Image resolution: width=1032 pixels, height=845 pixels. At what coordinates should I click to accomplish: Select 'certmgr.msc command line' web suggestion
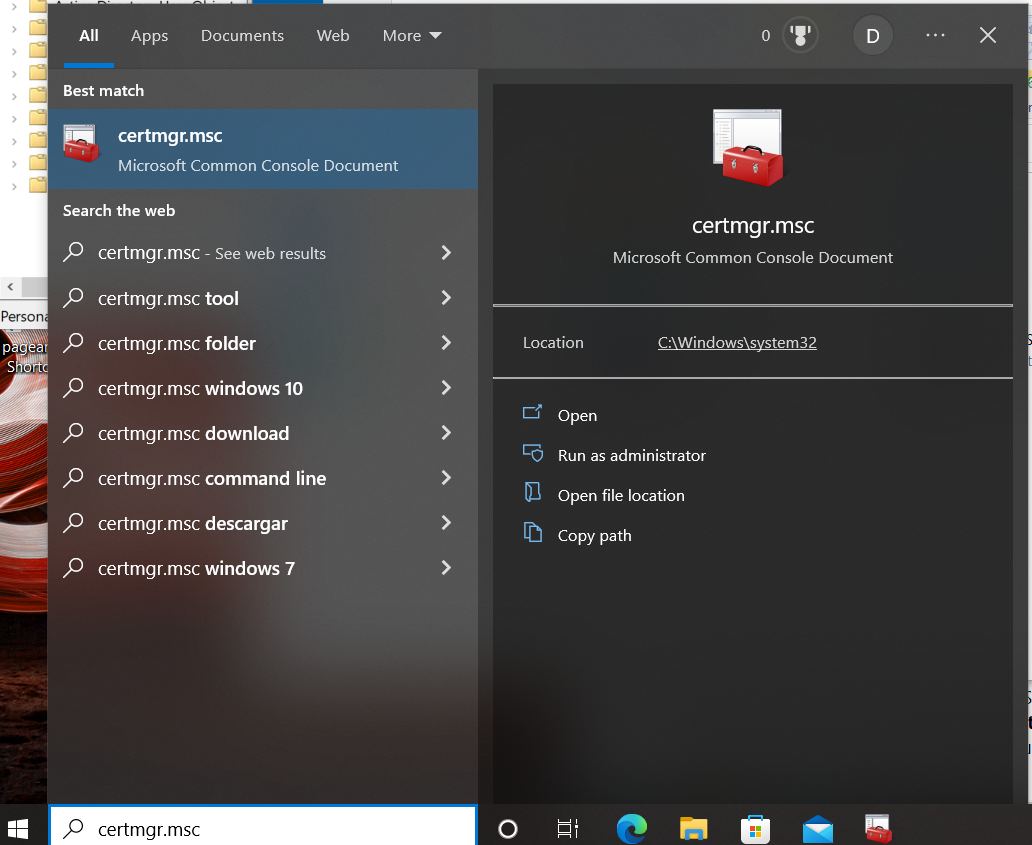(263, 478)
